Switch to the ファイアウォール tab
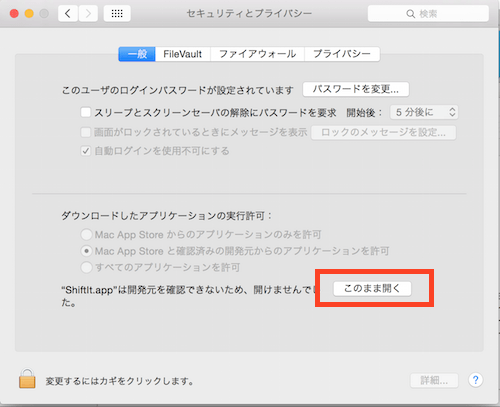This screenshot has width=500, height=407. click(257, 54)
